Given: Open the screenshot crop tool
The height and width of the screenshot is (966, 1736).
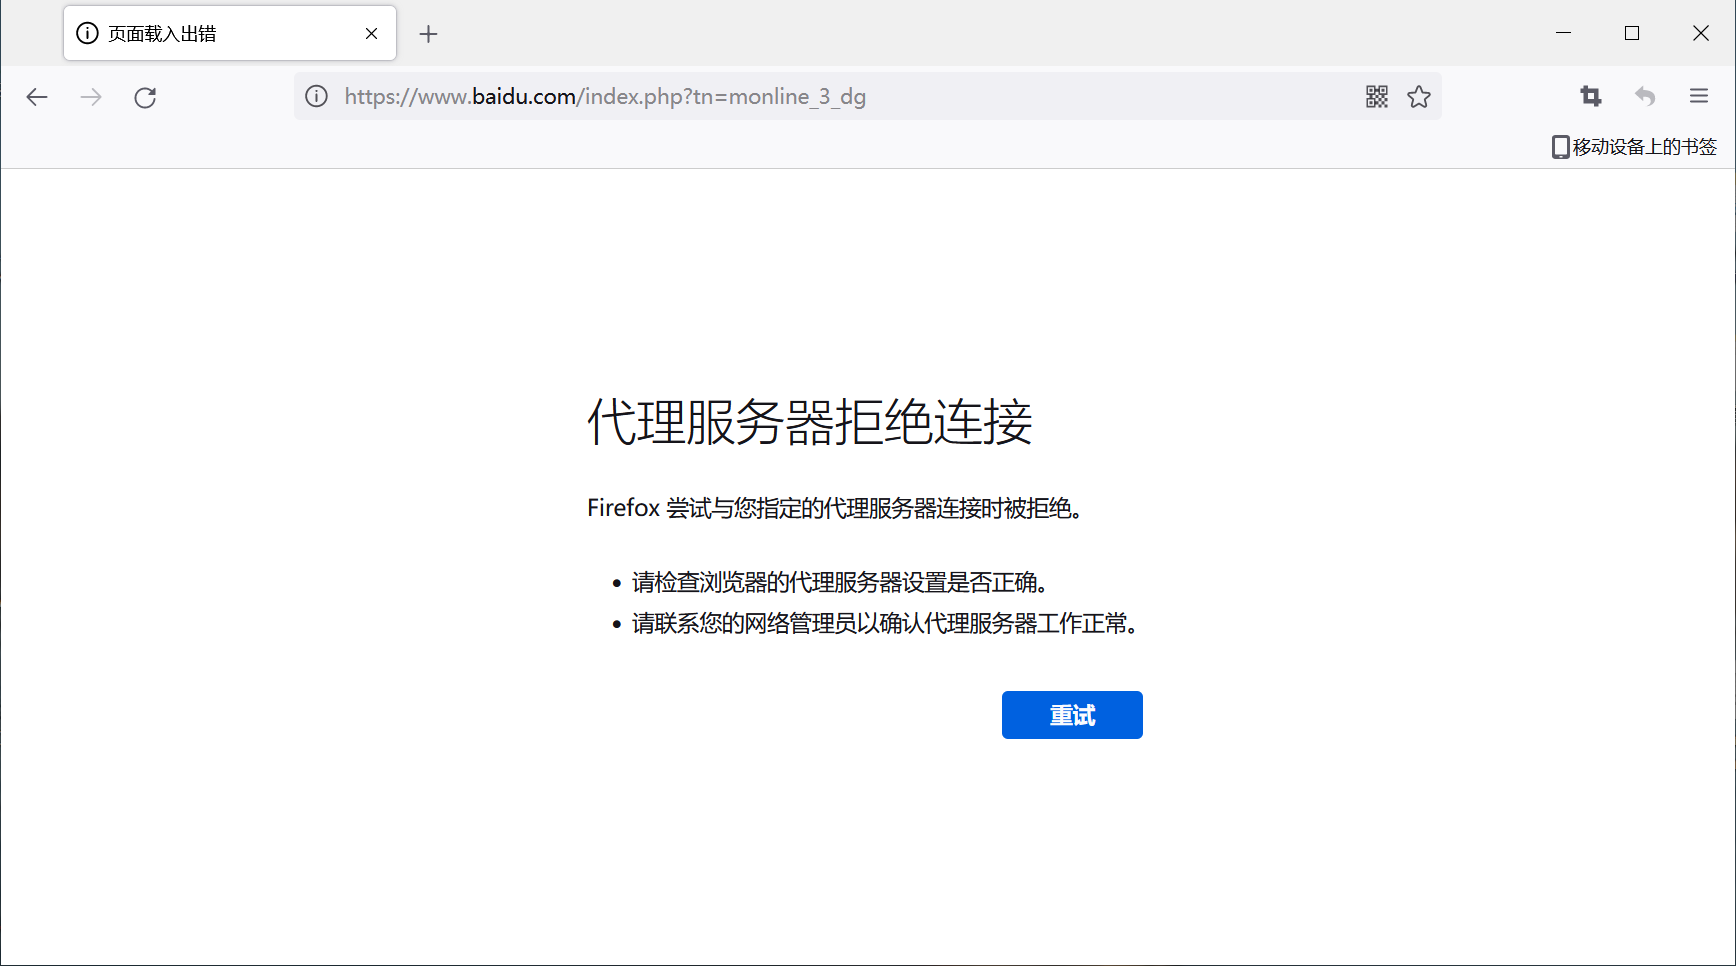Looking at the screenshot, I should 1591,96.
